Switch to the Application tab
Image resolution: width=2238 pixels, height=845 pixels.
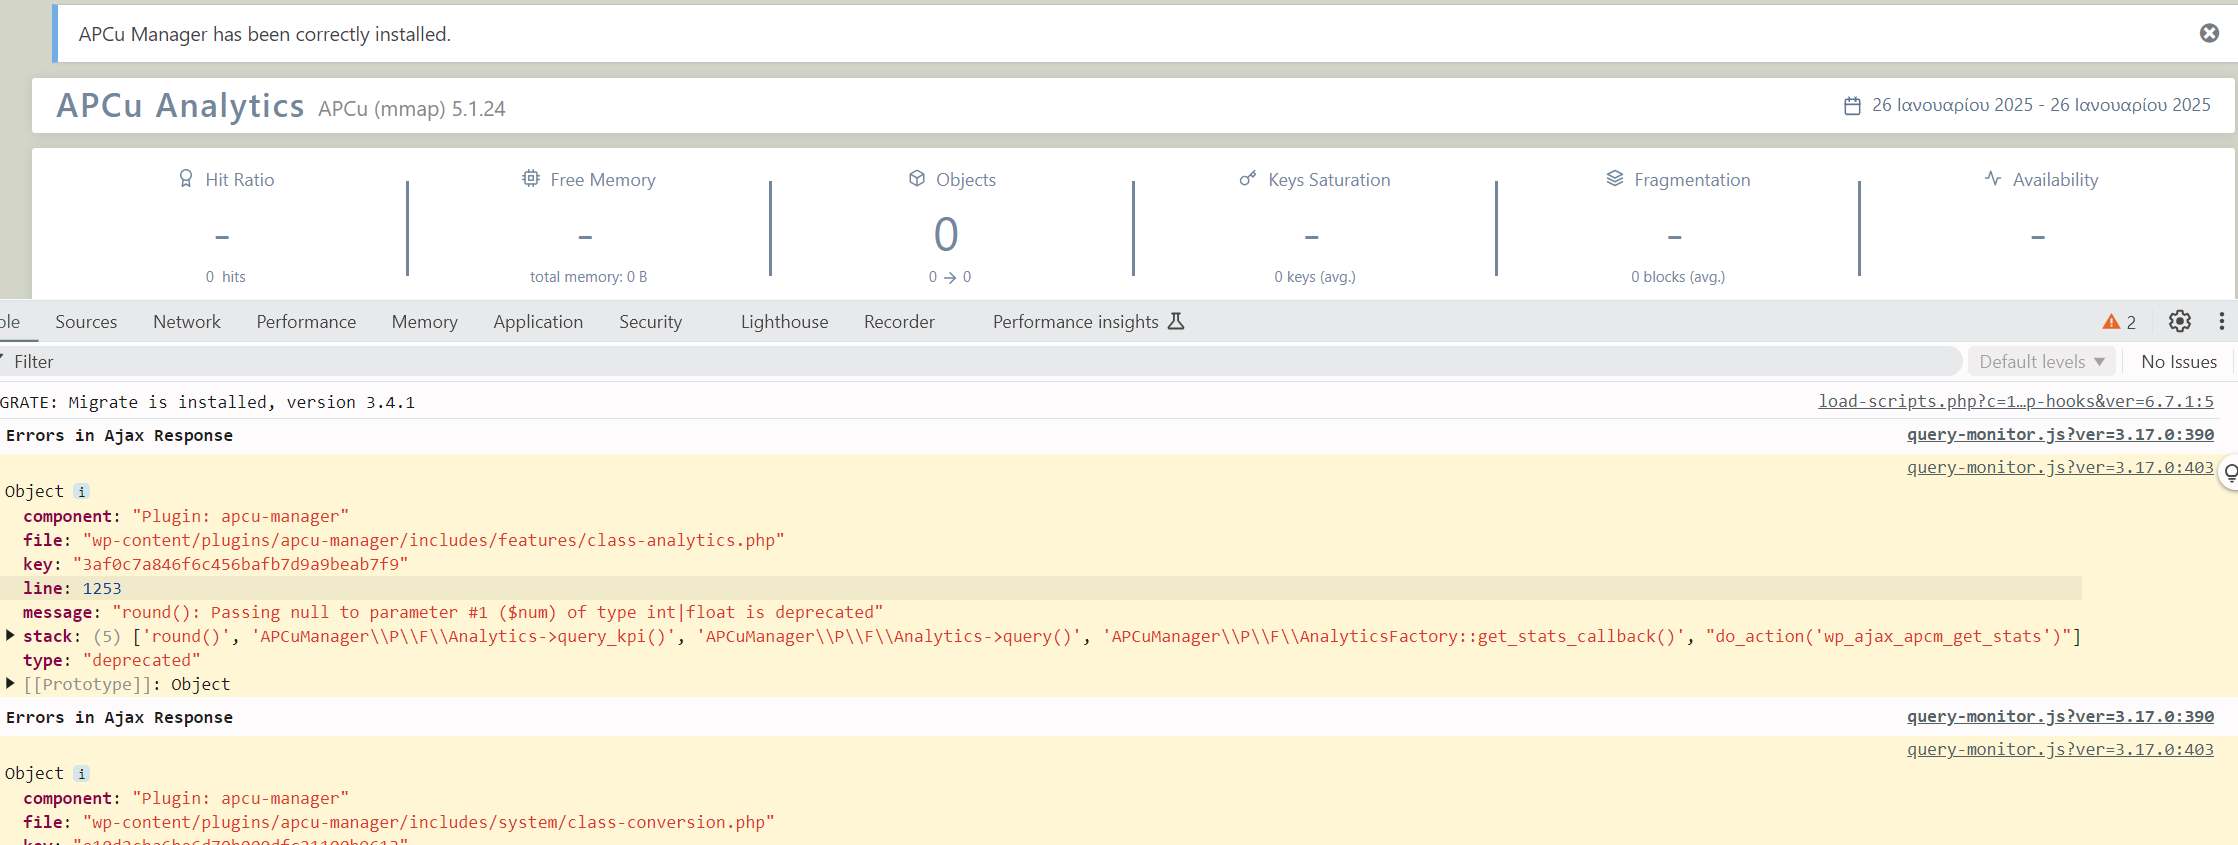(538, 321)
